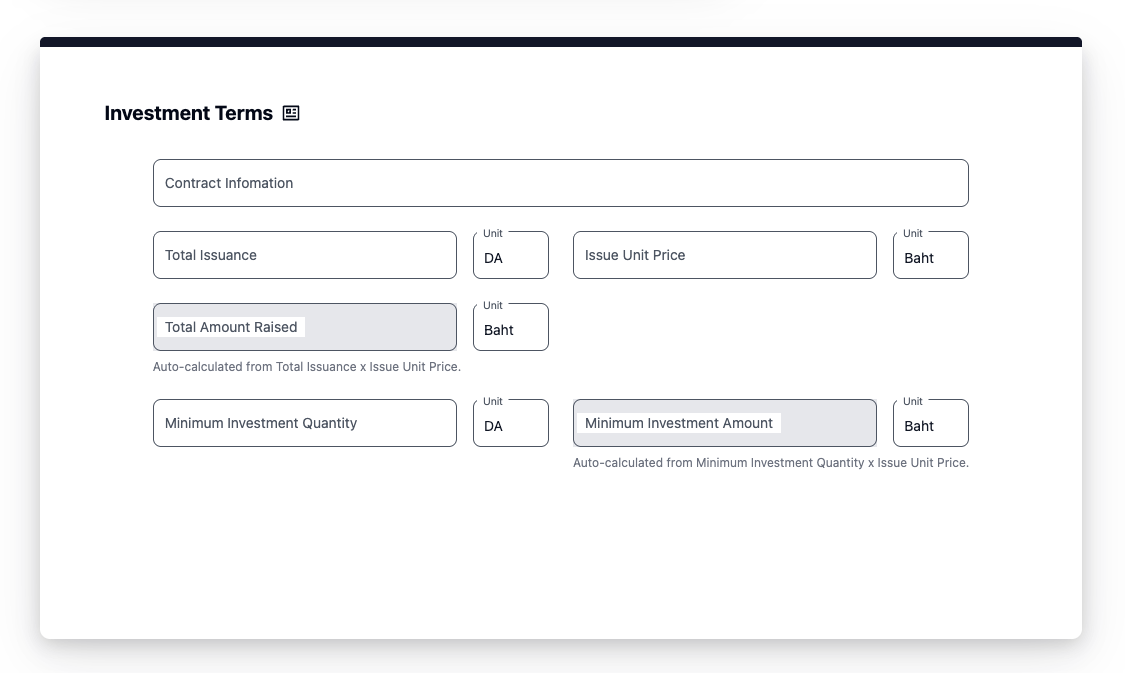Image resolution: width=1125 pixels, height=673 pixels.
Task: Click the Unit label above Total Amount Raised's Baht
Action: coord(493,305)
